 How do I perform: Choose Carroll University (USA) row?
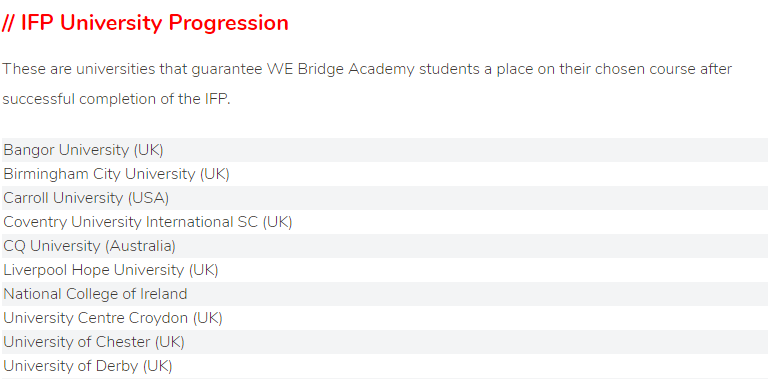pyautogui.click(x=385, y=198)
